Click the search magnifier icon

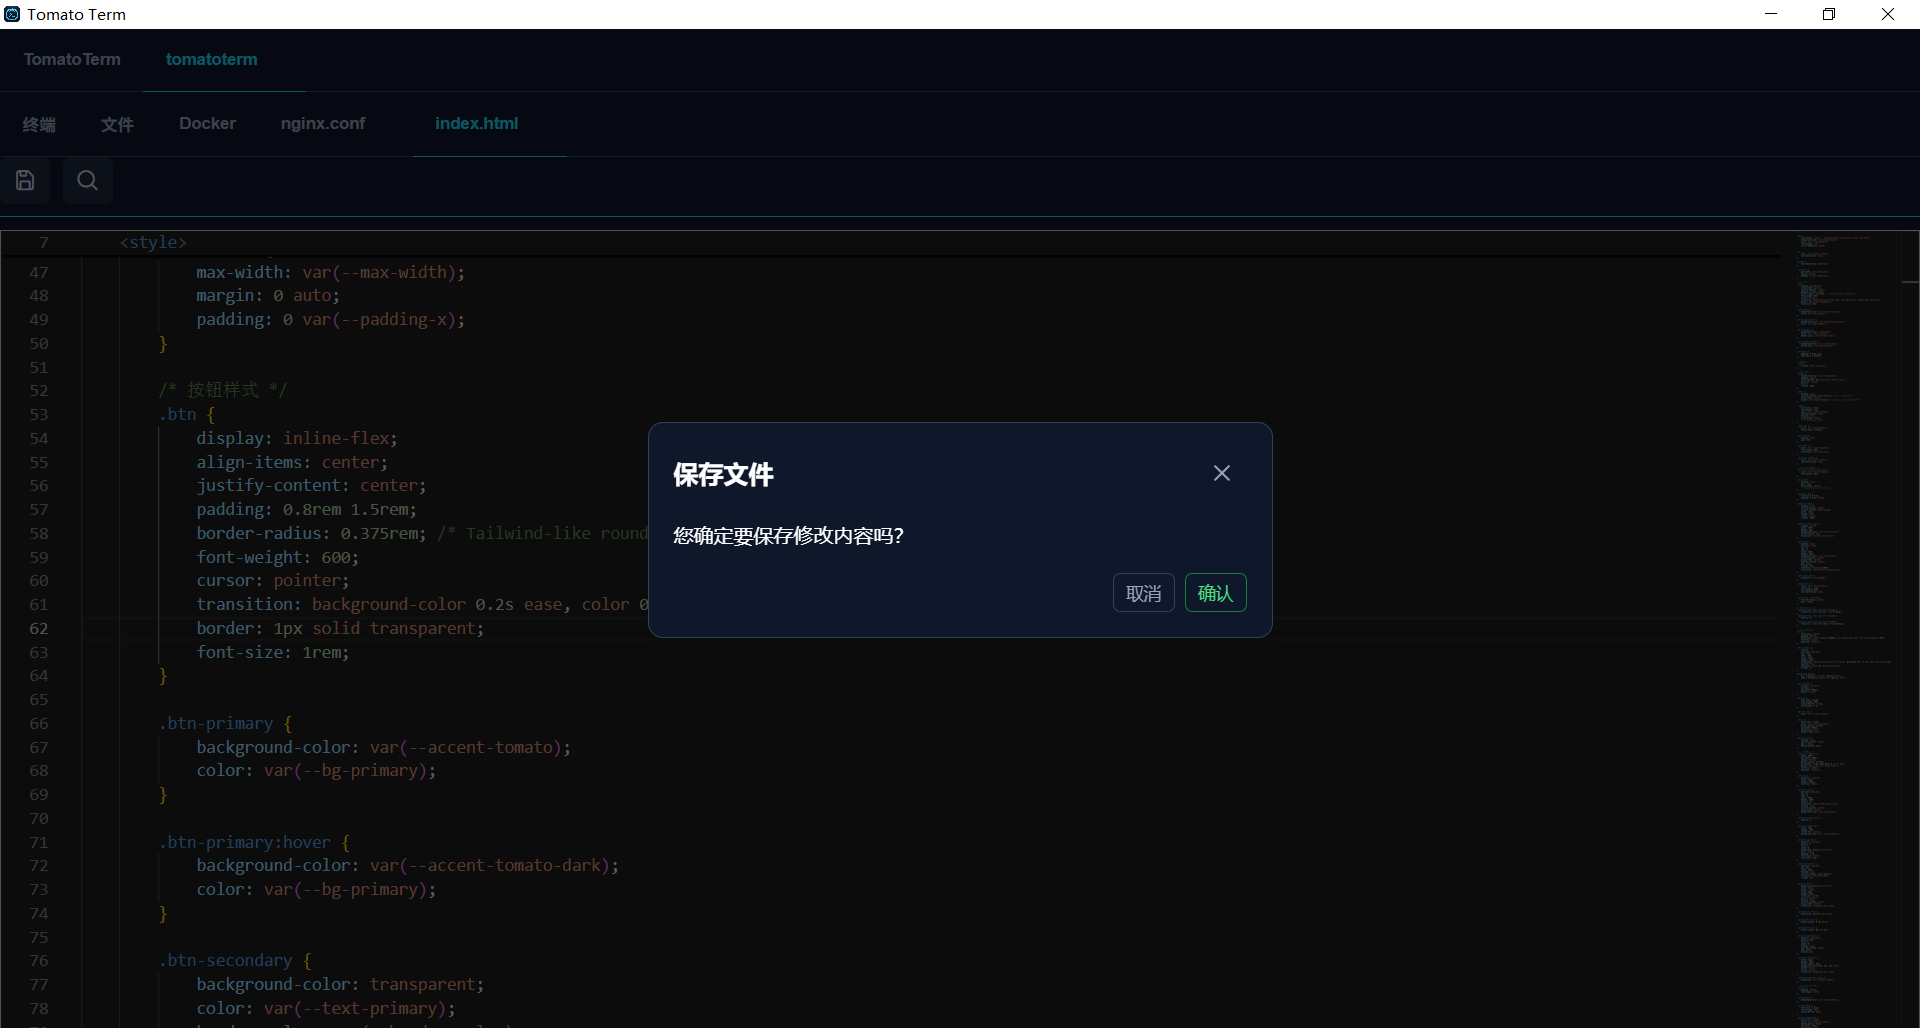[88, 181]
